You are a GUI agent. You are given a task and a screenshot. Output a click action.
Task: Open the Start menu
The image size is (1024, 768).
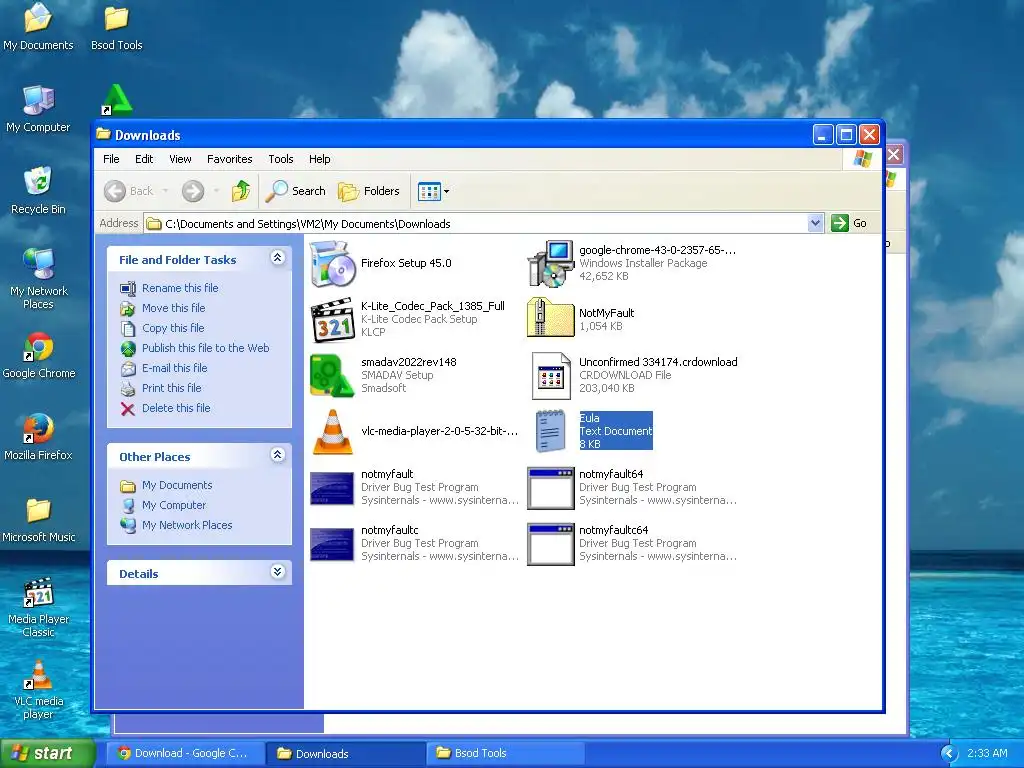(47, 753)
